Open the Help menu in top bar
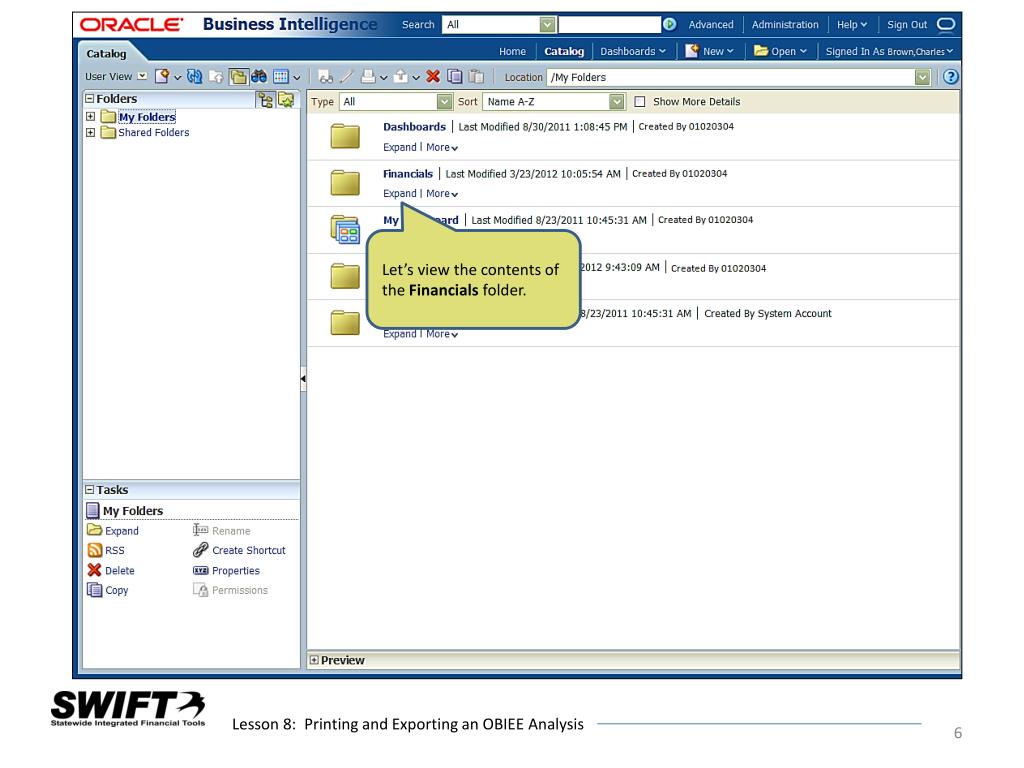Image resolution: width=1024 pixels, height=768 pixels. pos(852,24)
